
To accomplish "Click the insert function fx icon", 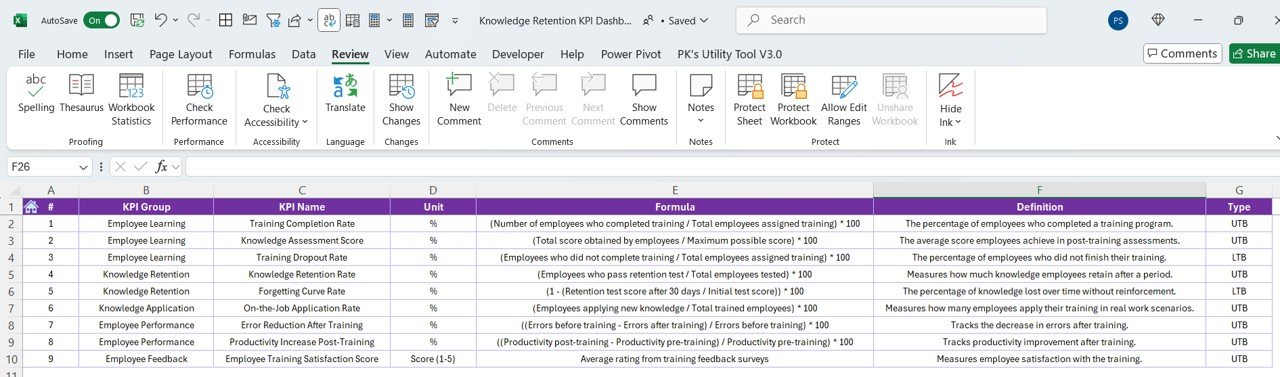I will 161,166.
